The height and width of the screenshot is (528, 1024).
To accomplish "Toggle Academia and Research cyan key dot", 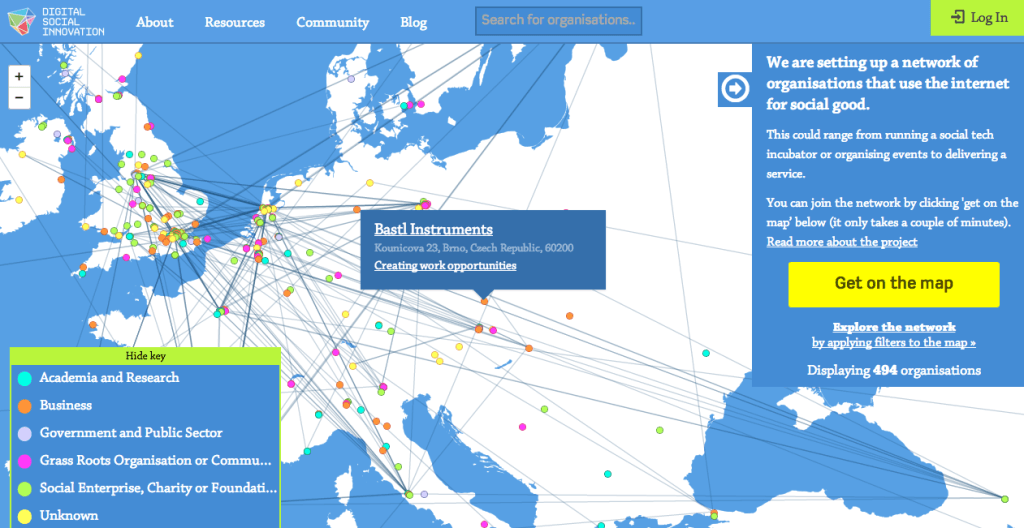I will point(24,378).
